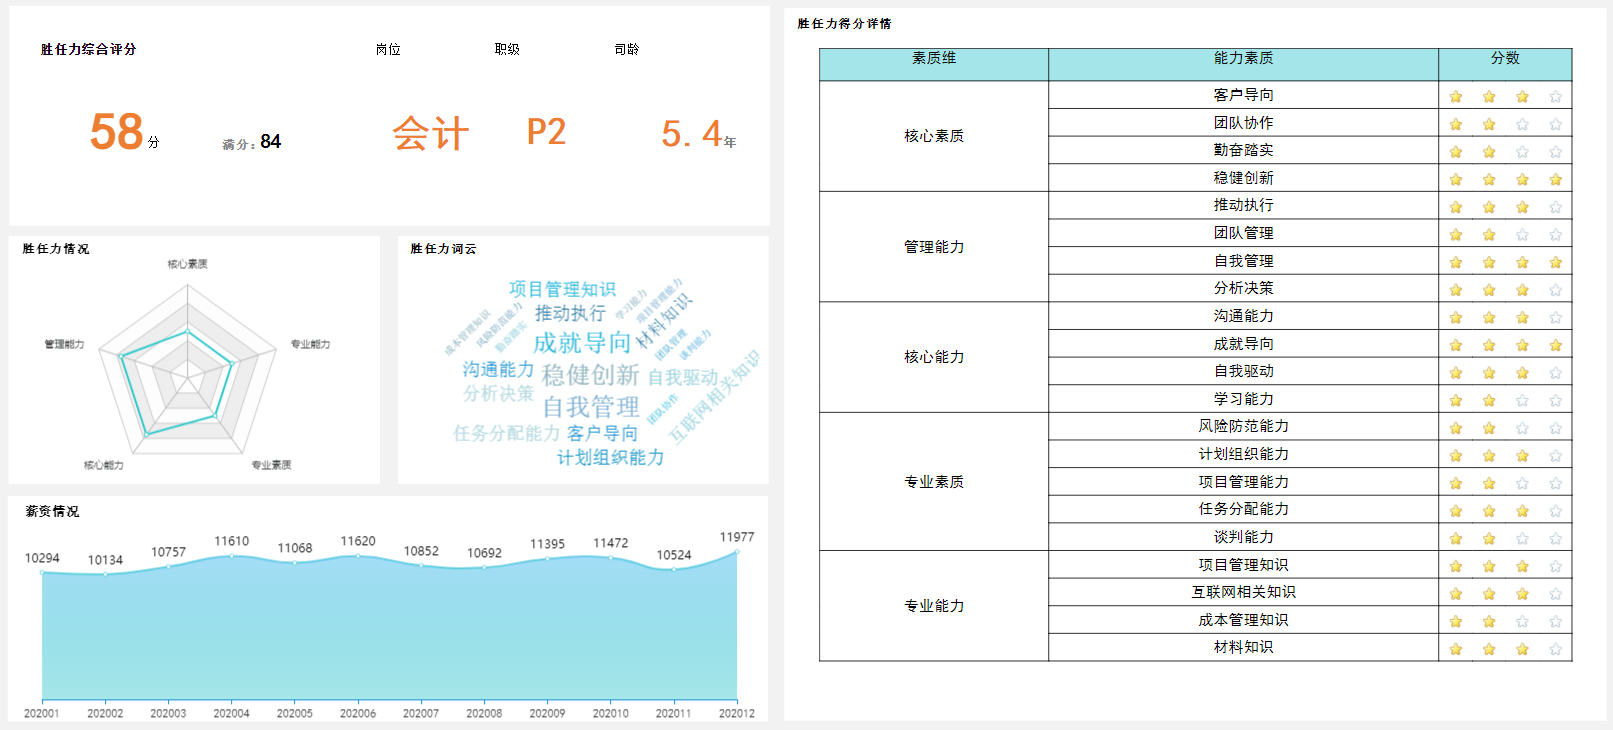This screenshot has height=730, width=1613.
Task: Click the 会计 position value
Action: 430,133
